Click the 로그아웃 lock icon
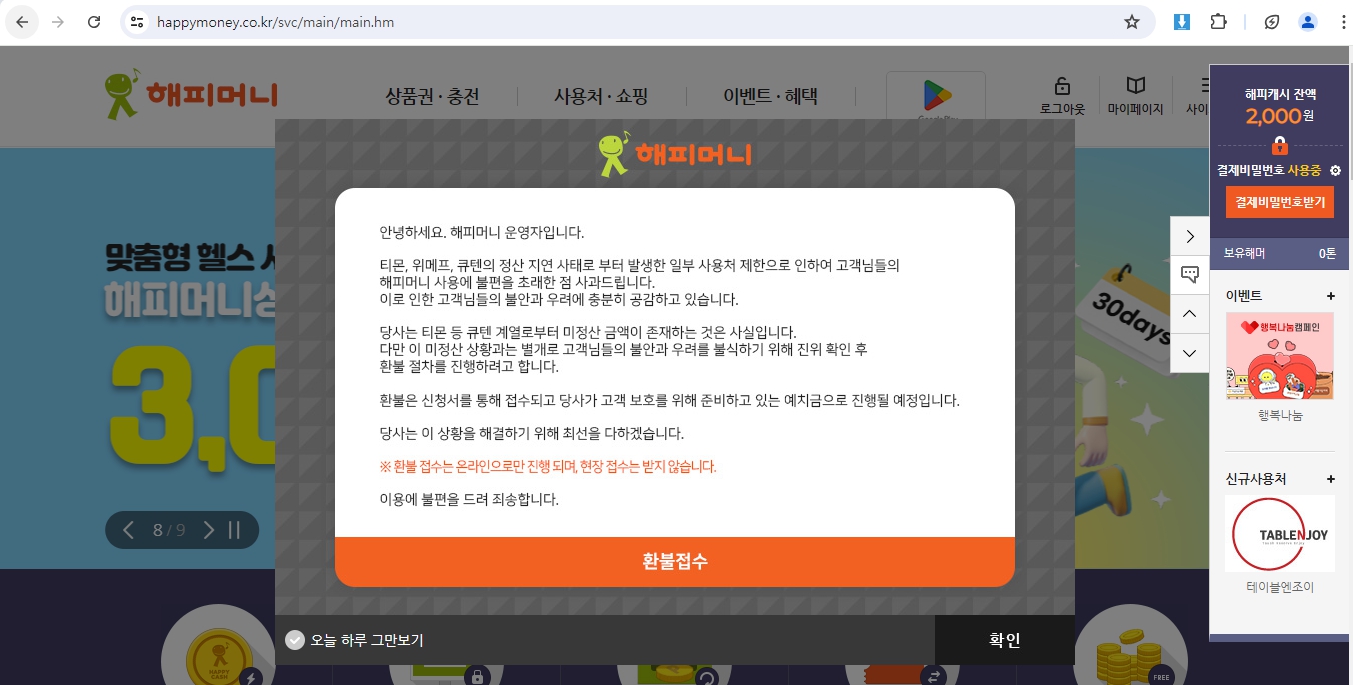 coord(1062,86)
